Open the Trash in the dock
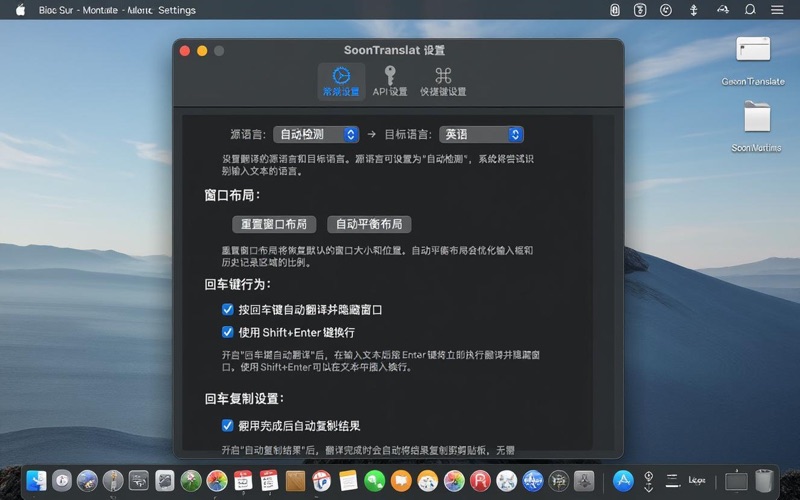 click(764, 481)
